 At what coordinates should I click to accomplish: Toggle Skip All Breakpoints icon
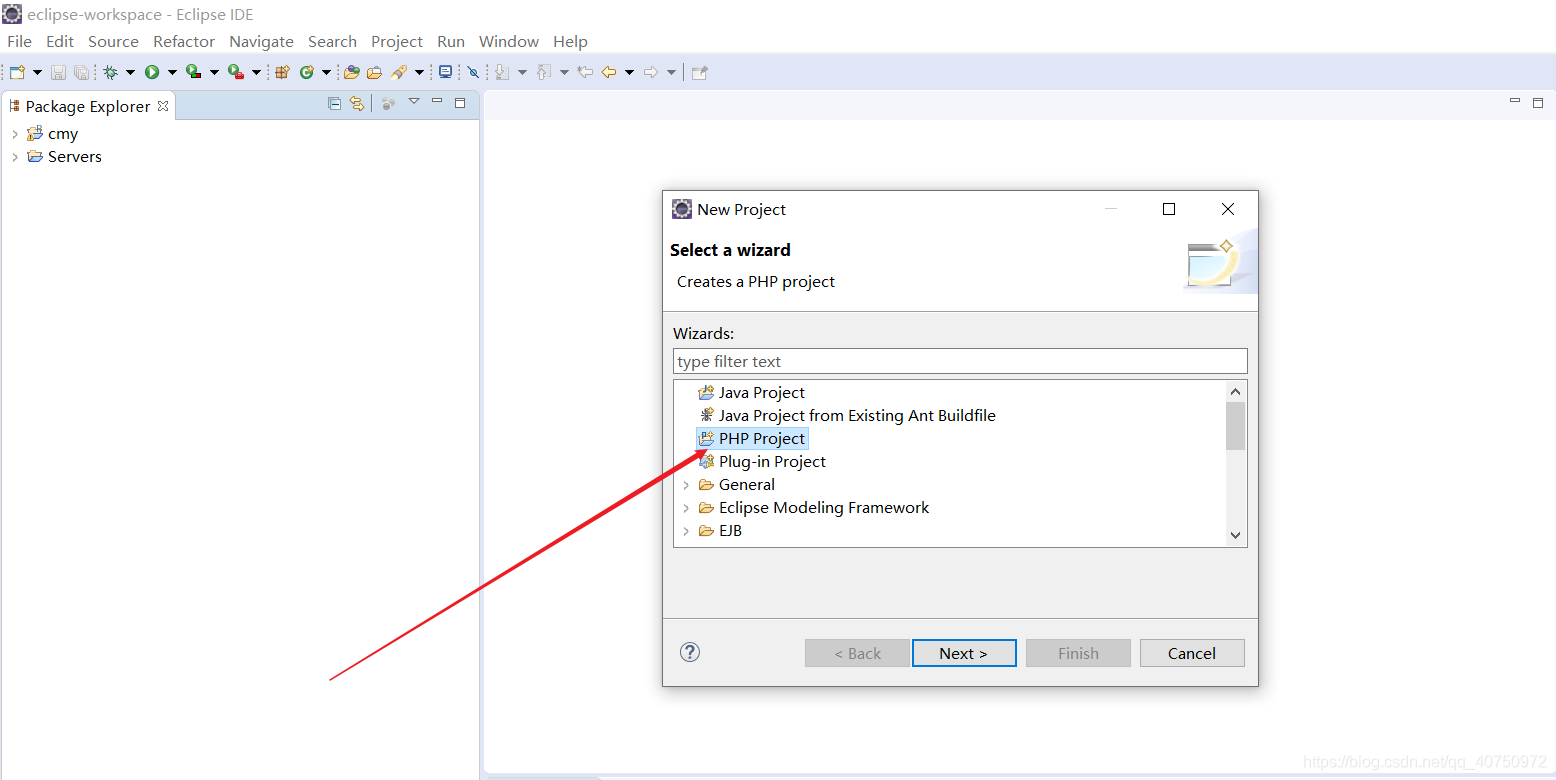point(473,72)
